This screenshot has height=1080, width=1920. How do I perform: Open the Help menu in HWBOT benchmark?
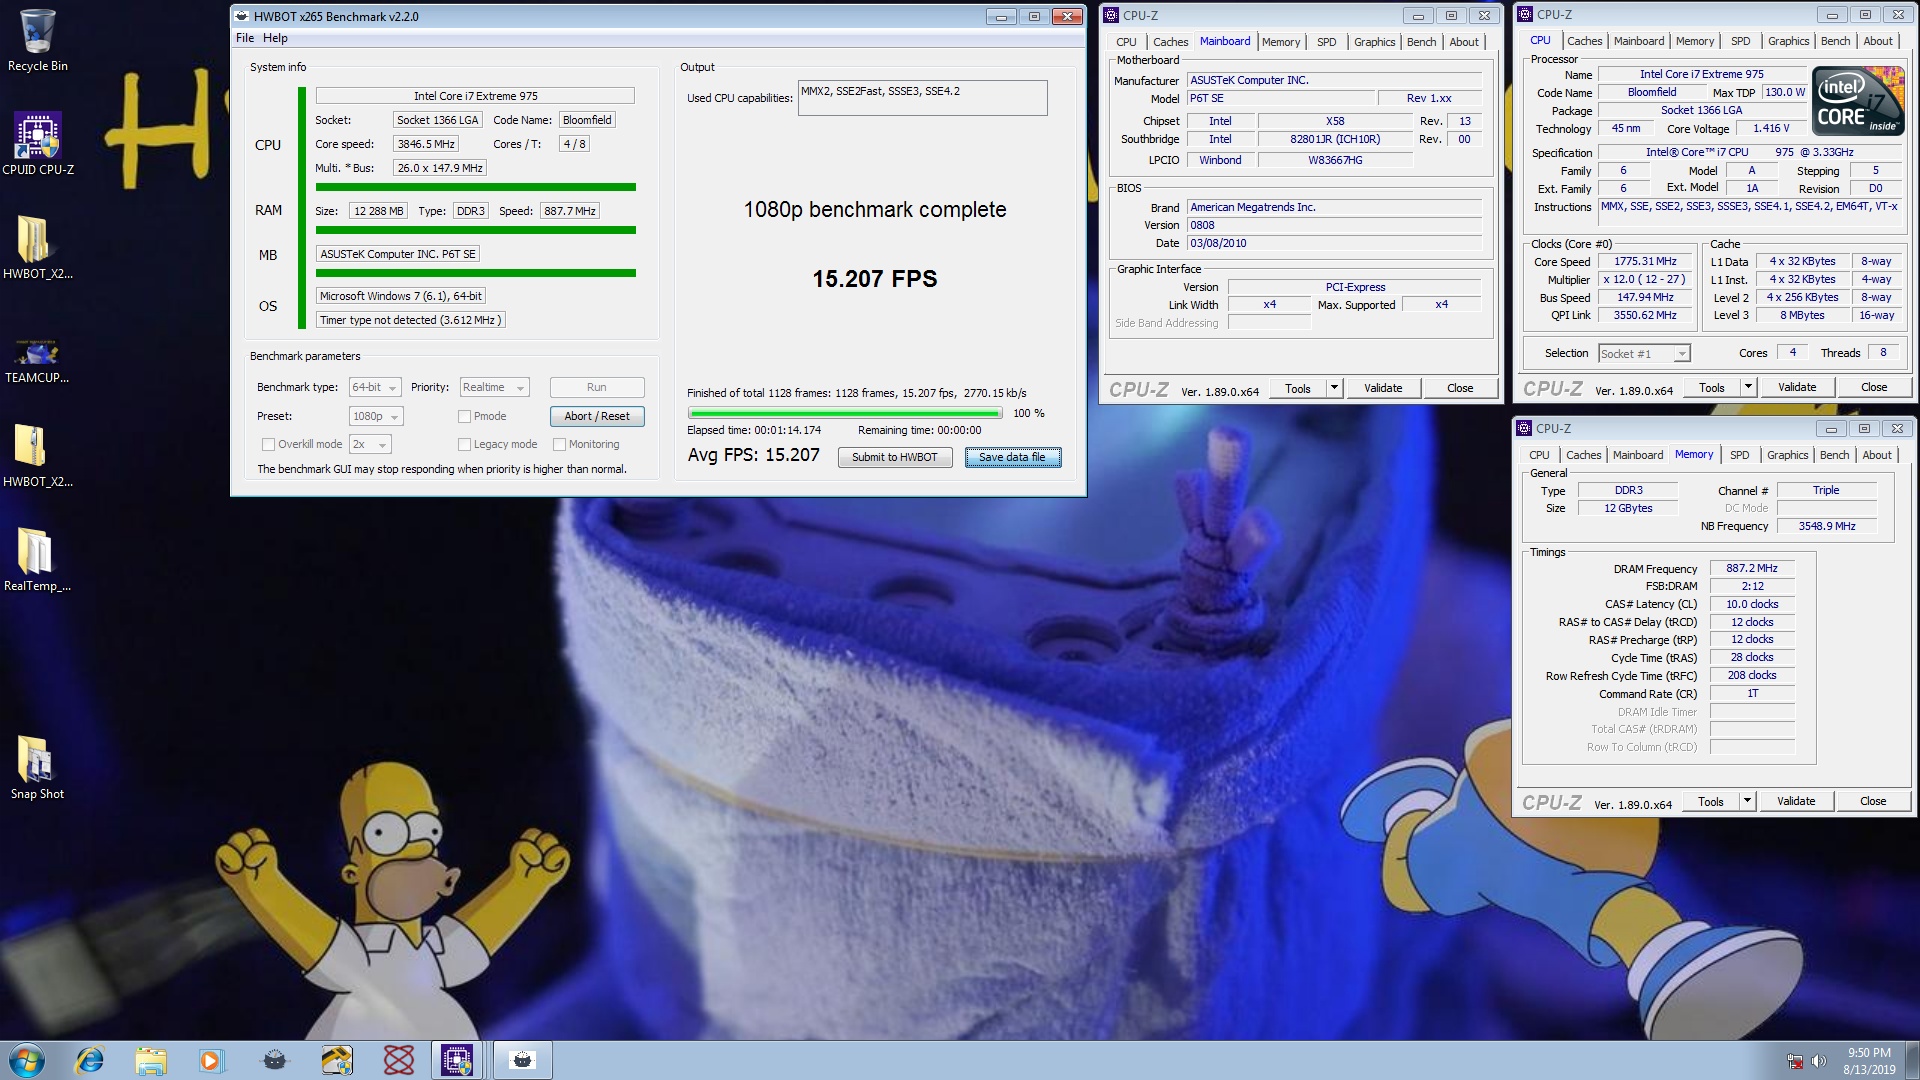pos(275,38)
